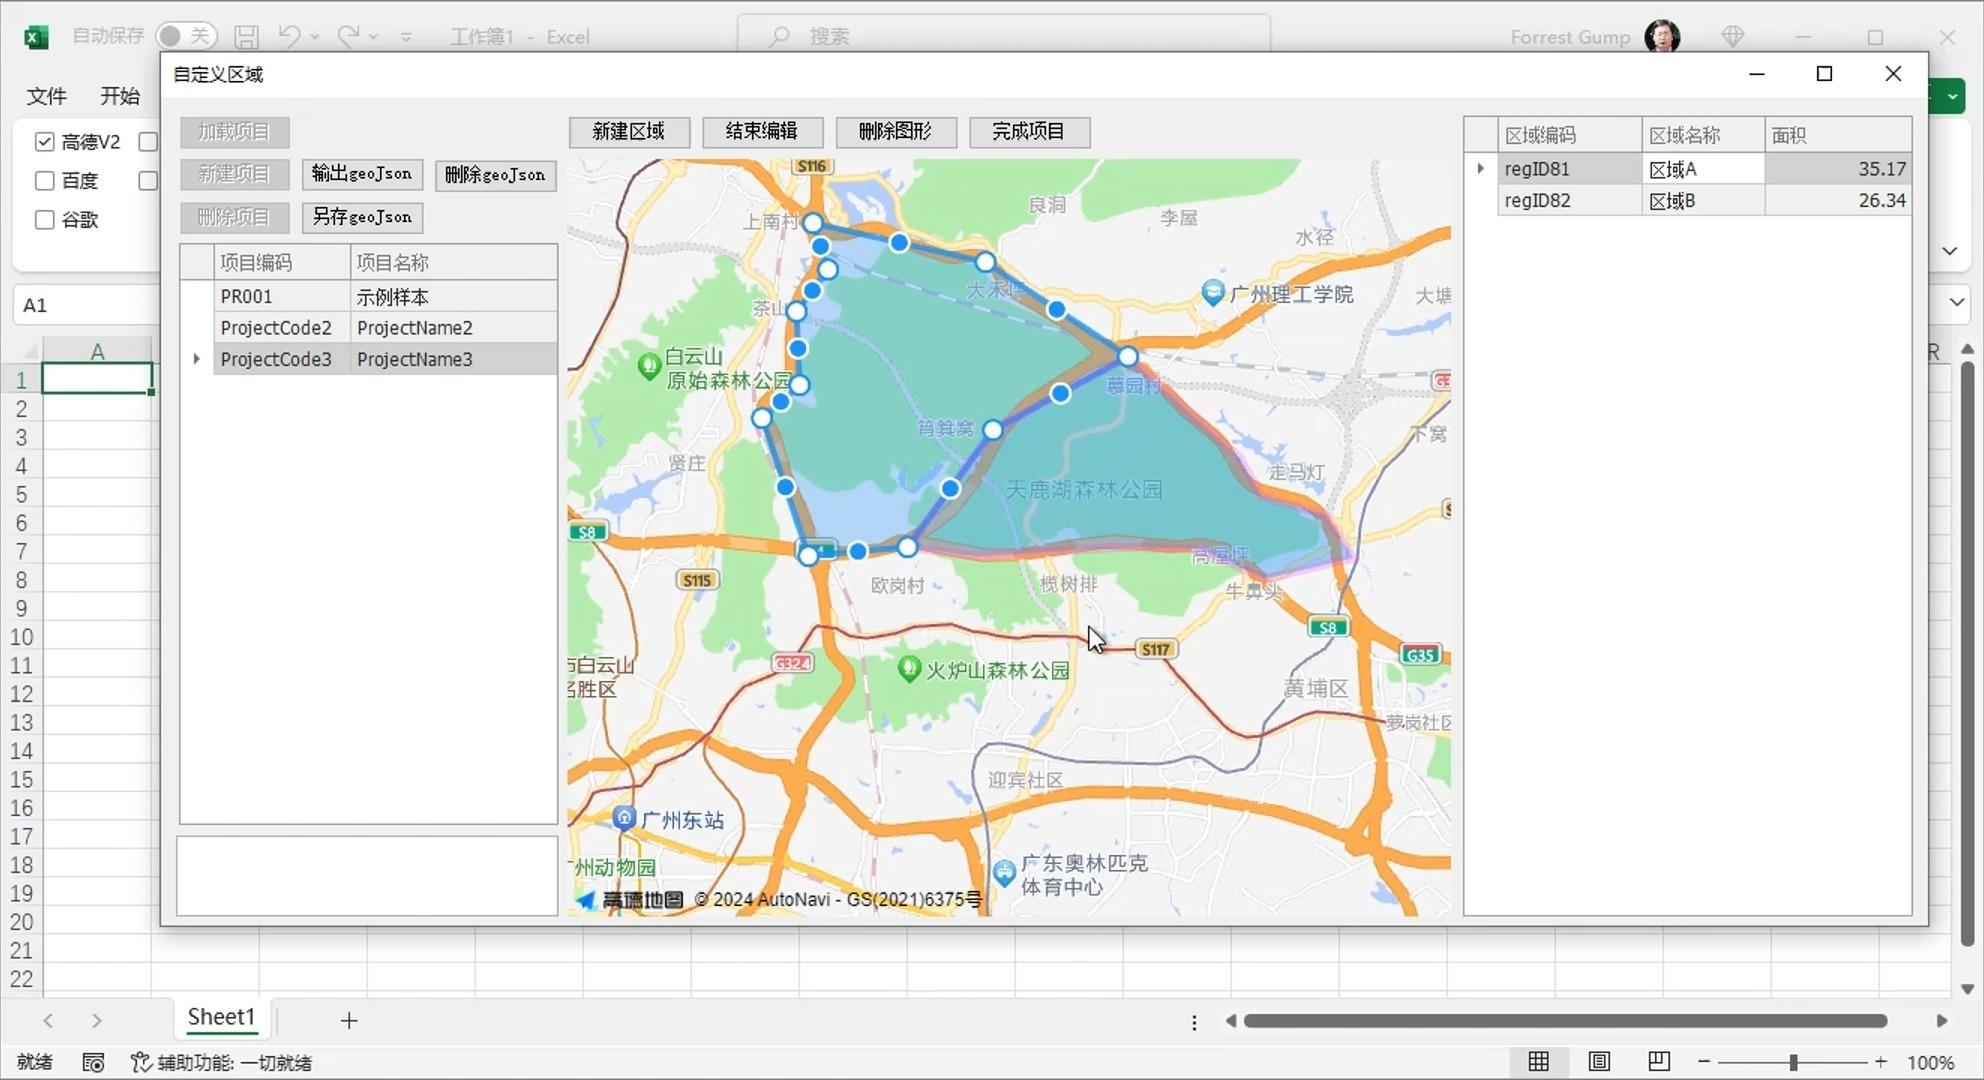Click the 完成项目 button

pyautogui.click(x=1029, y=132)
